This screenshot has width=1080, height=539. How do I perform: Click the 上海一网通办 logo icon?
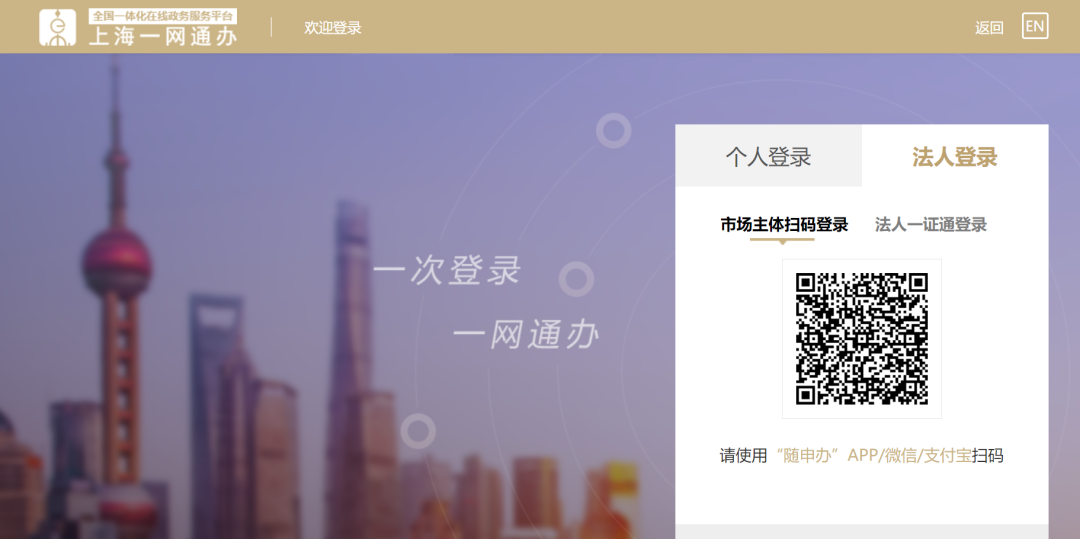pos(58,28)
